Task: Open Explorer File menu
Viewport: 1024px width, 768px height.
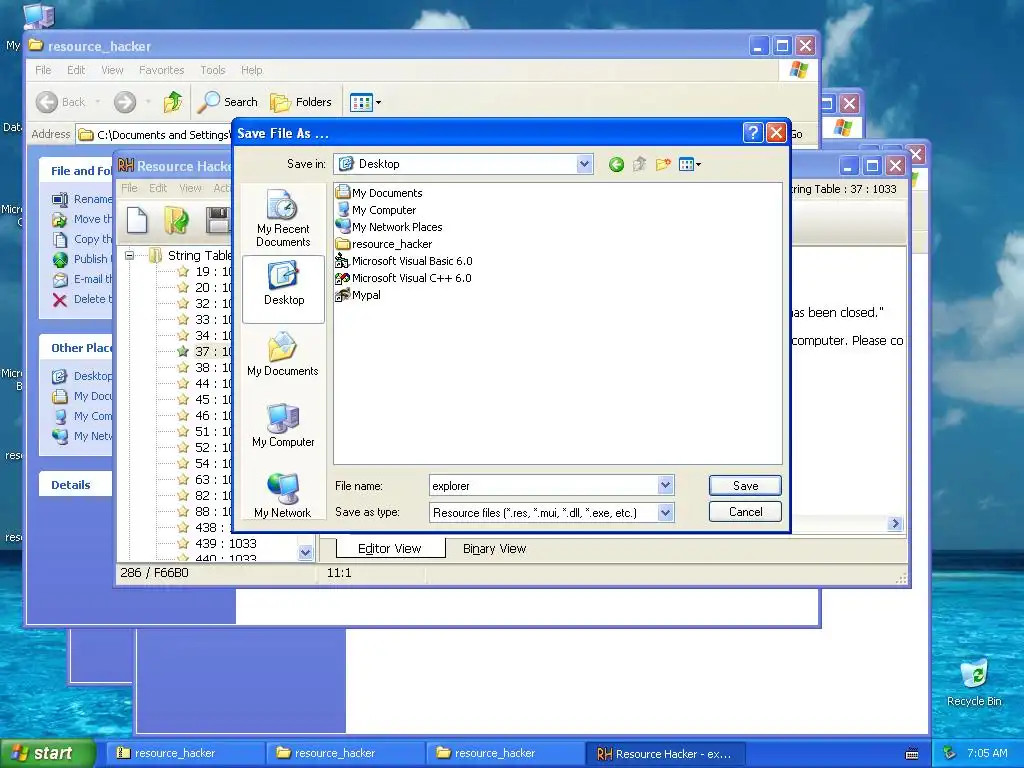Action: pos(43,70)
